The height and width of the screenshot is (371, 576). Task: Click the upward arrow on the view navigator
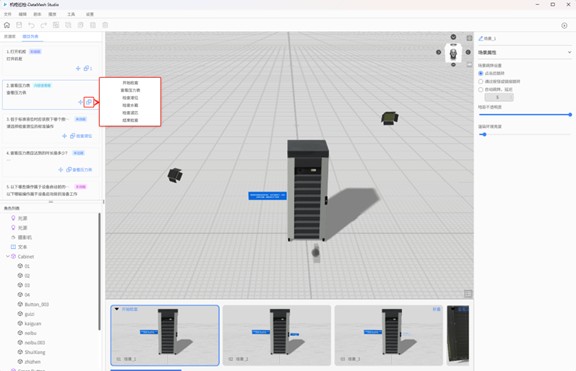[x=453, y=37]
